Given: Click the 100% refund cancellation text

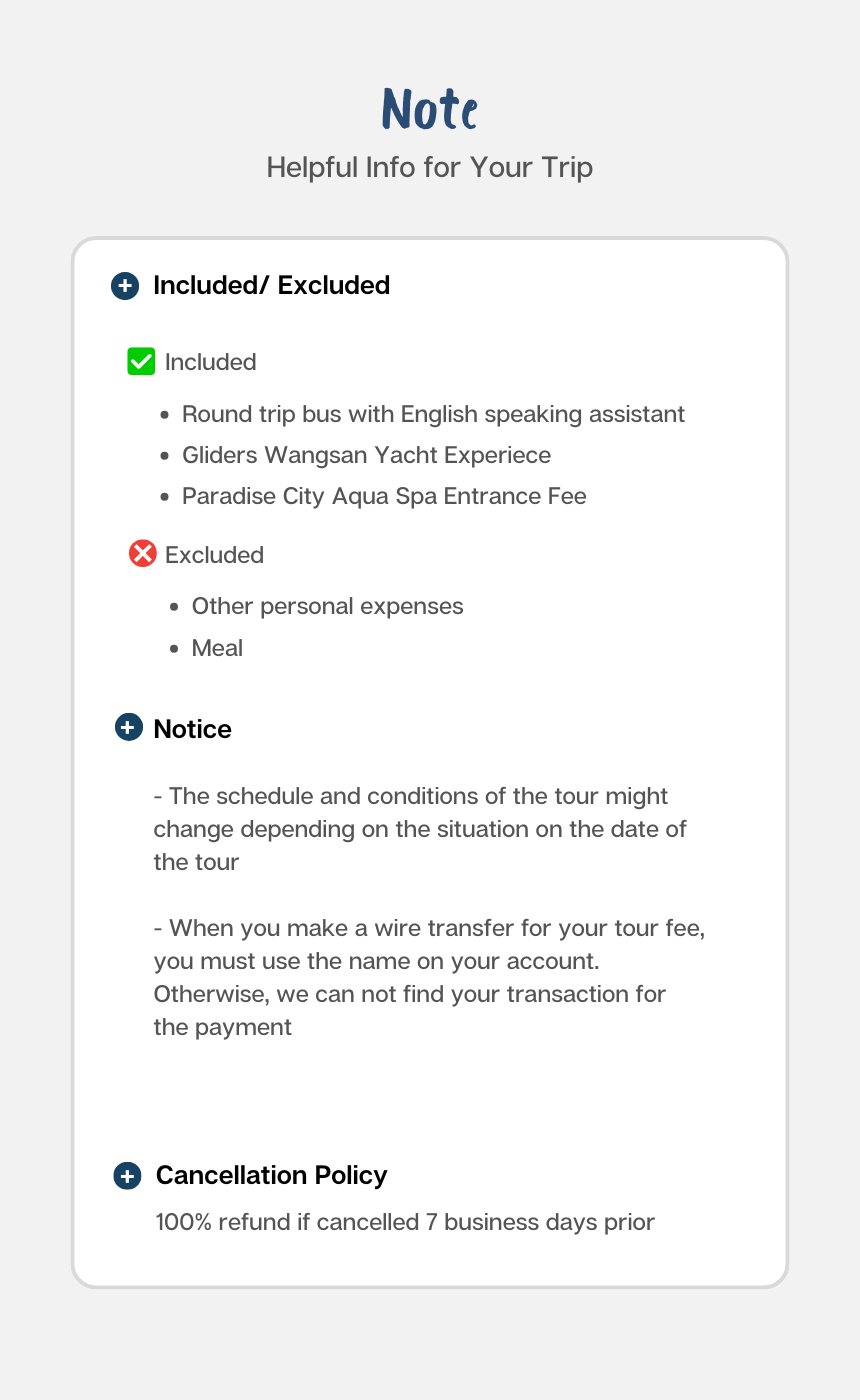Looking at the screenshot, I should click(405, 1222).
